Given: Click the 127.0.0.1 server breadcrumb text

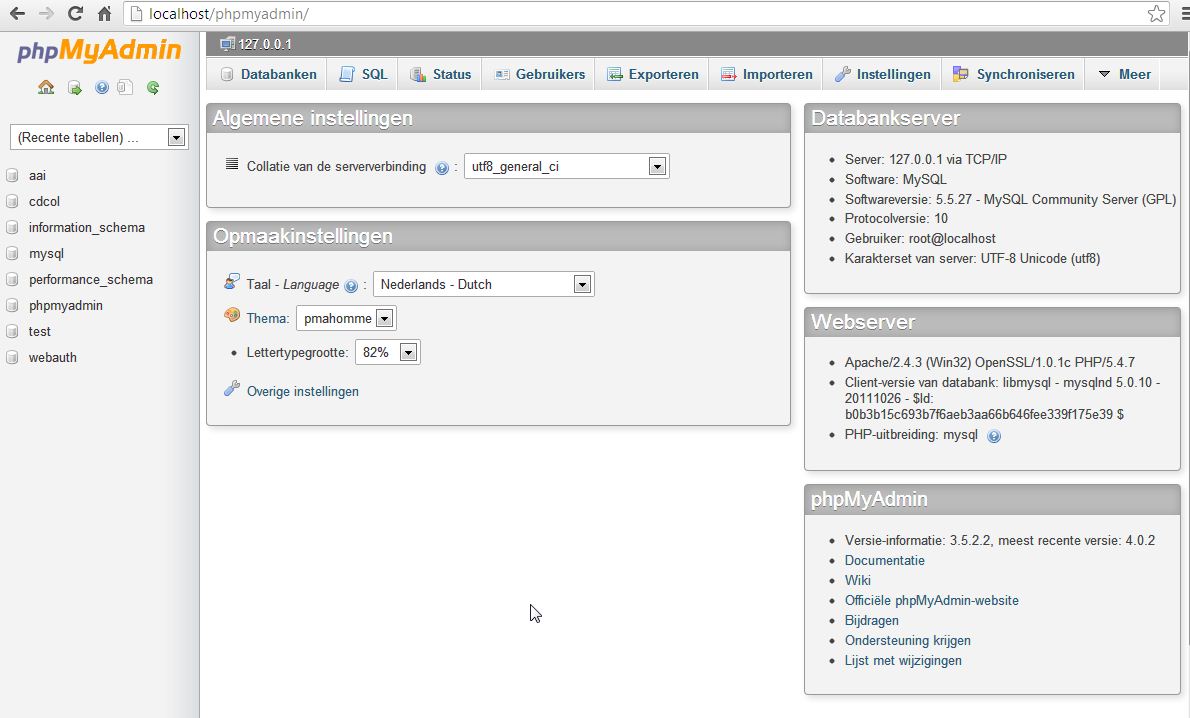Looking at the screenshot, I should (265, 44).
